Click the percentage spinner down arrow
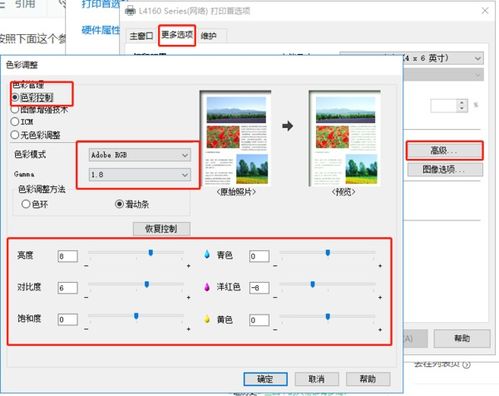499x396 pixels. click(462, 109)
